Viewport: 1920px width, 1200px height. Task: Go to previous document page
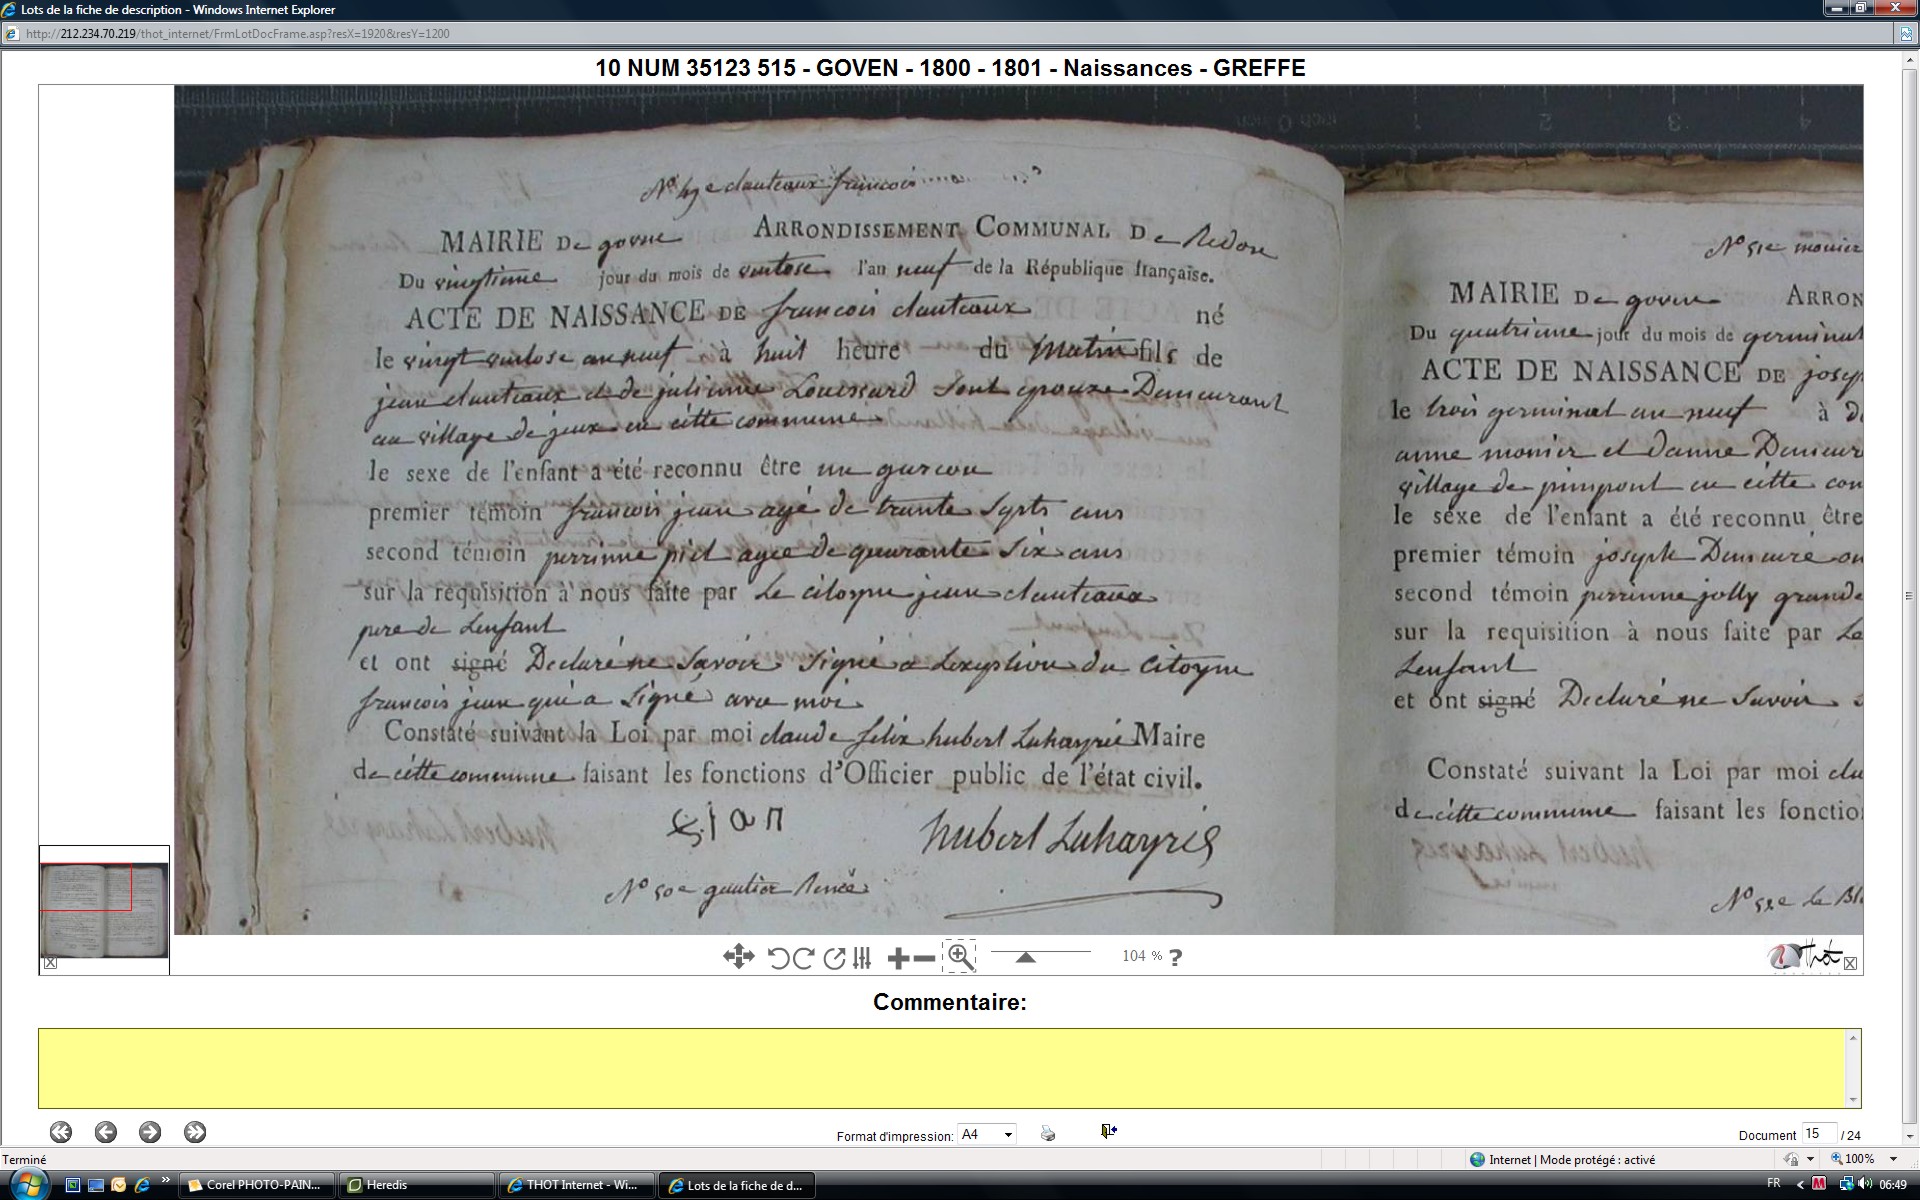105,1132
